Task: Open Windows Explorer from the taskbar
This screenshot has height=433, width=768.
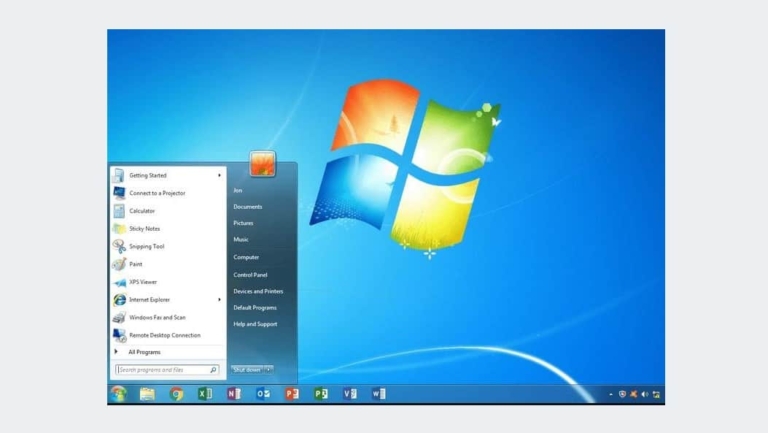Action: point(147,394)
